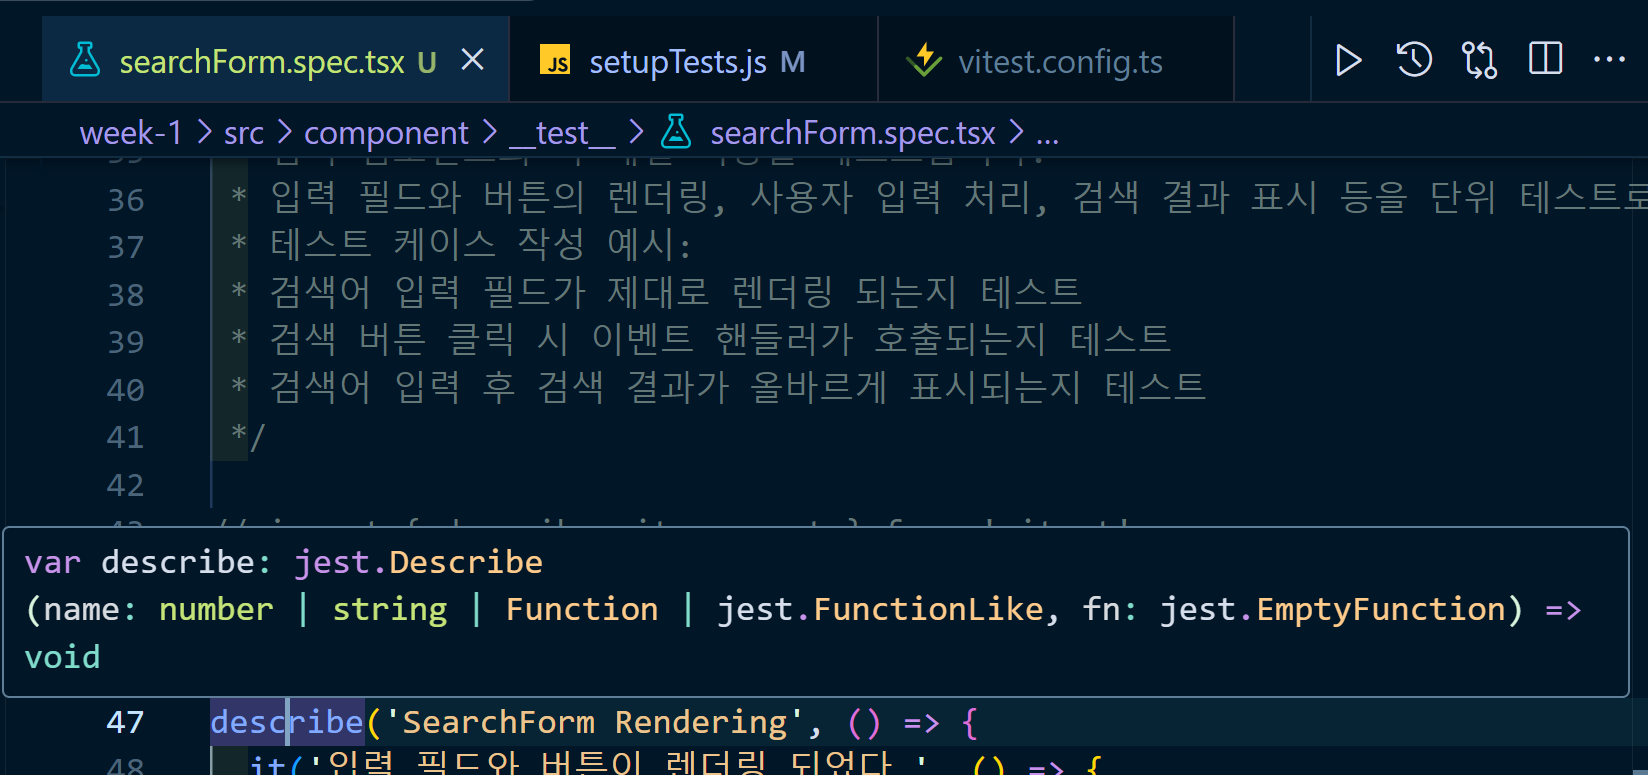Image resolution: width=1648 pixels, height=775 pixels.
Task: Click the beaker icon in the breadcrumb
Action: [x=677, y=131]
